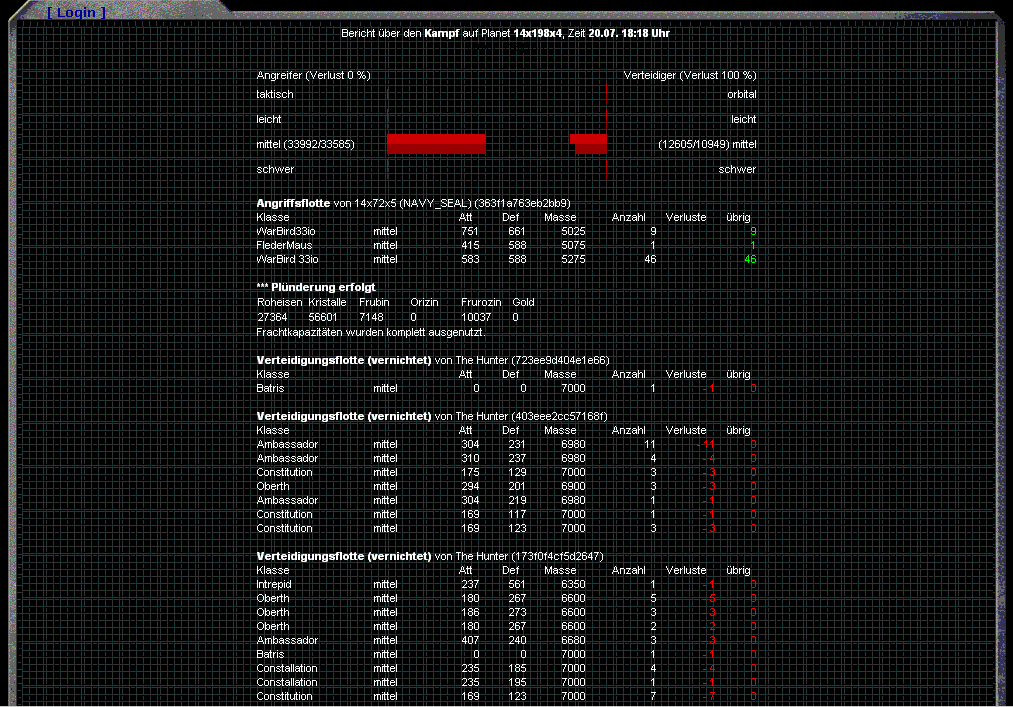The width and height of the screenshot is (1013, 707).
Task: Select the Intrepid ship class row
Action: point(274,584)
